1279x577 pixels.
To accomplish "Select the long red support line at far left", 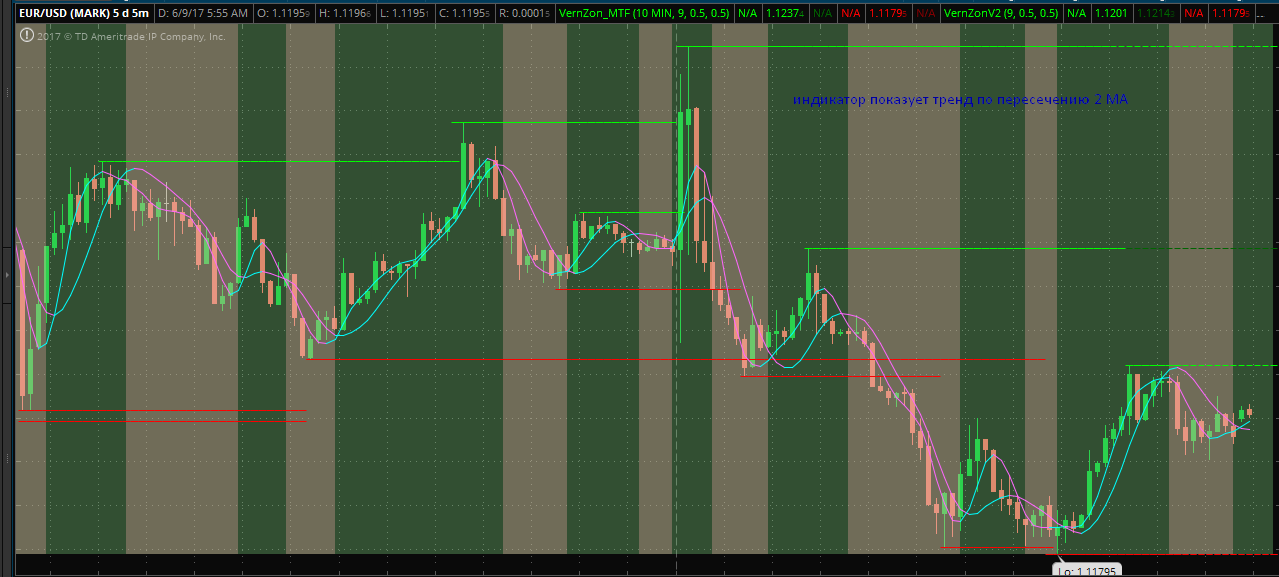I will (x=160, y=411).
